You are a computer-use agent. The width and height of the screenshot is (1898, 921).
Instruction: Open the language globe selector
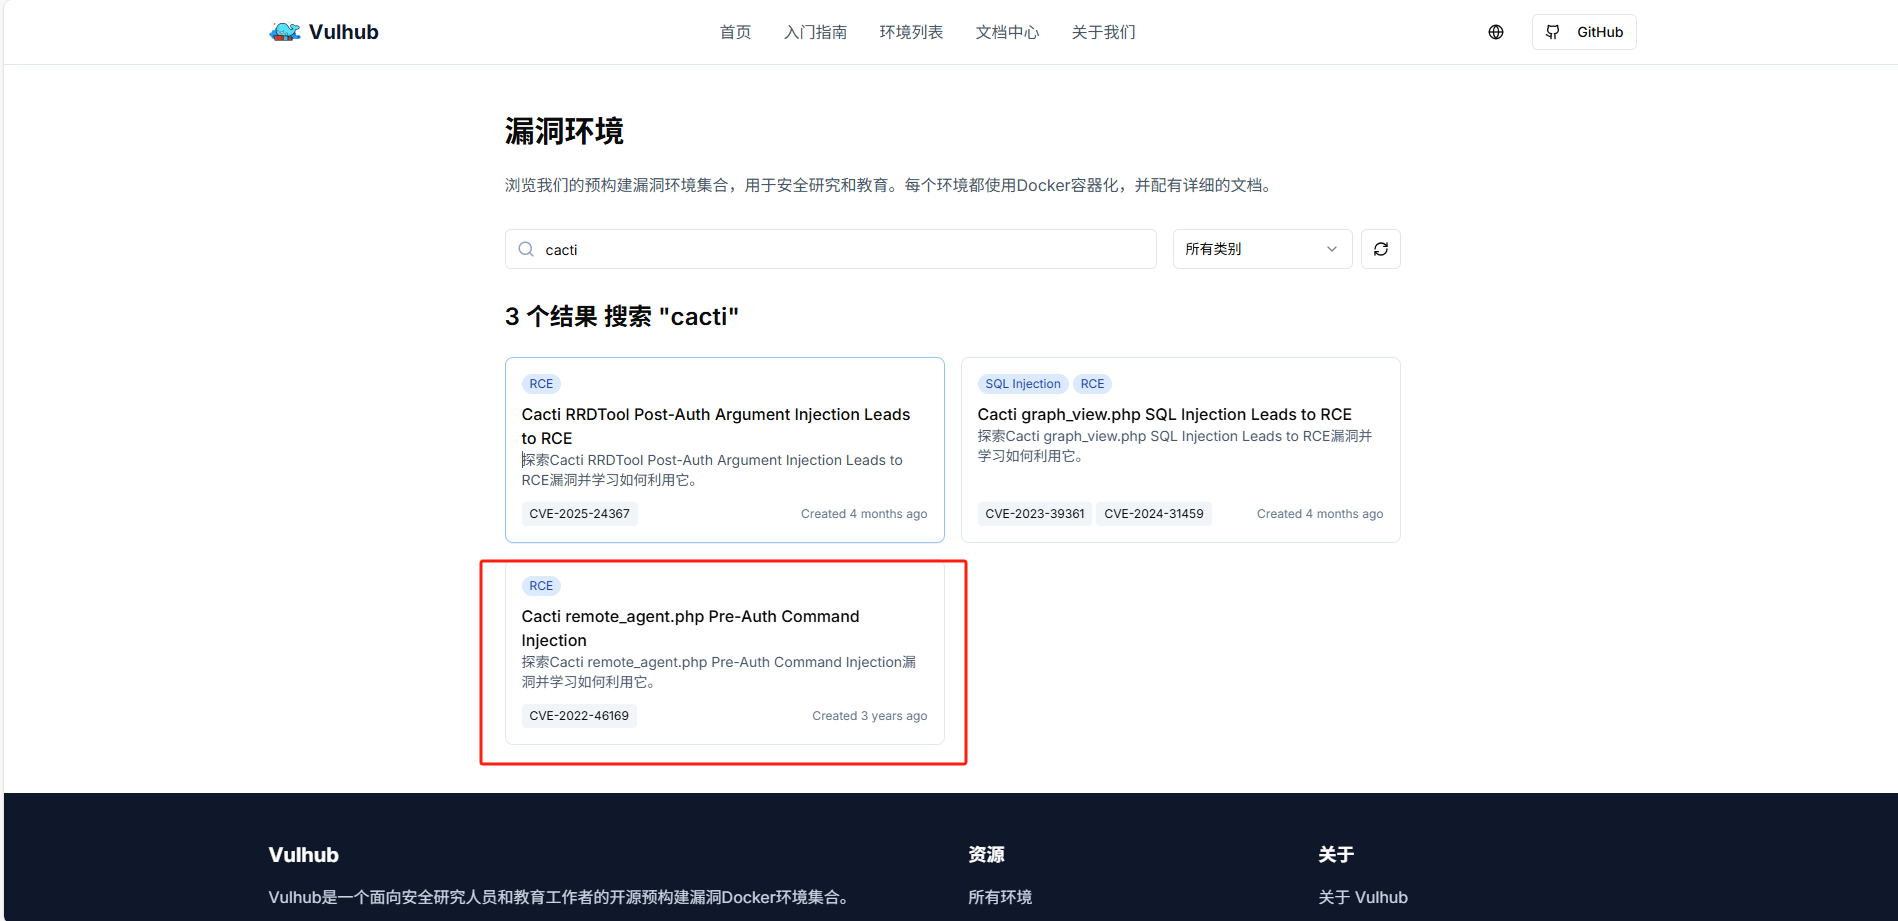pos(1496,32)
